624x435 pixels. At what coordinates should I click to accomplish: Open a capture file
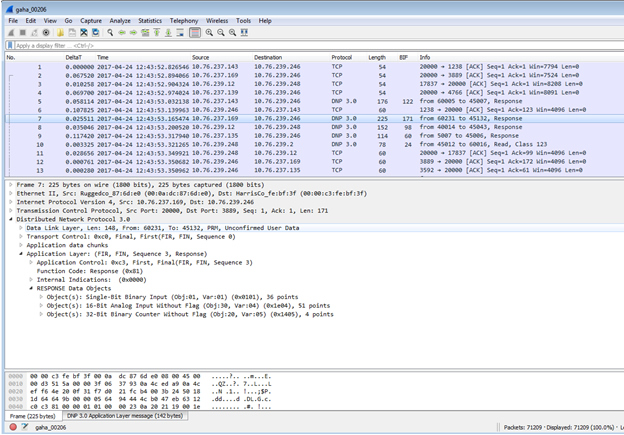pos(60,33)
